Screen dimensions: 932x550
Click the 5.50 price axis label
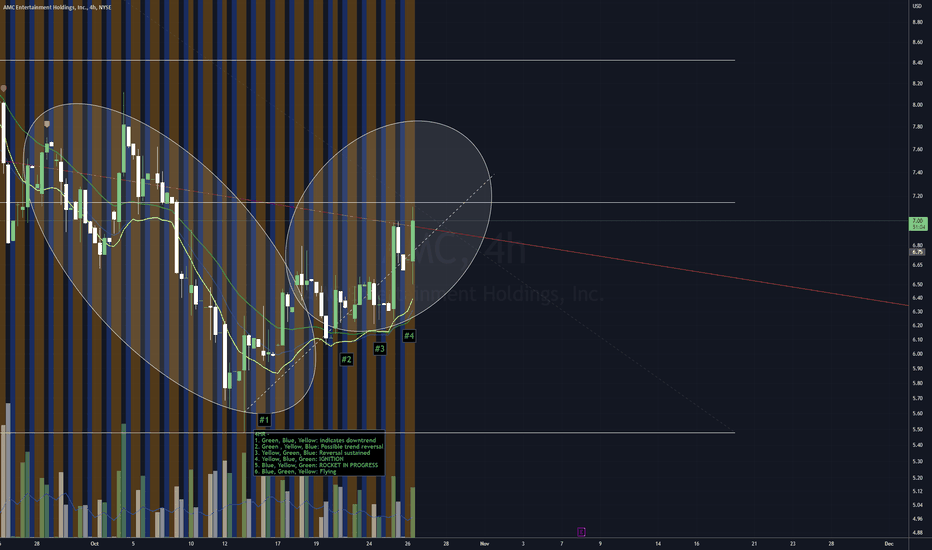pyautogui.click(x=917, y=429)
